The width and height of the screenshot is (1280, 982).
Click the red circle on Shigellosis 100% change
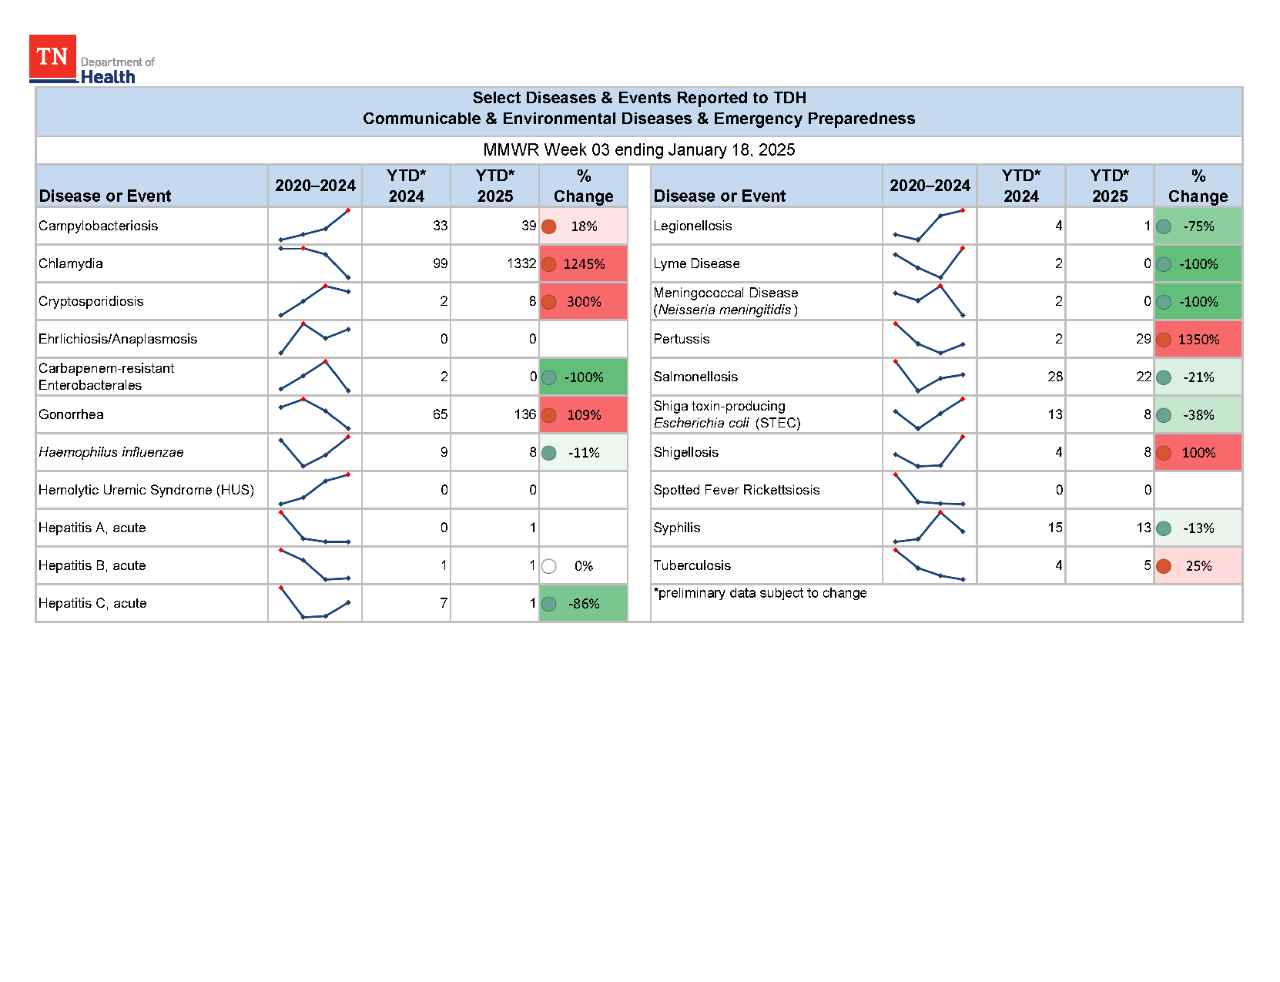tap(1163, 452)
